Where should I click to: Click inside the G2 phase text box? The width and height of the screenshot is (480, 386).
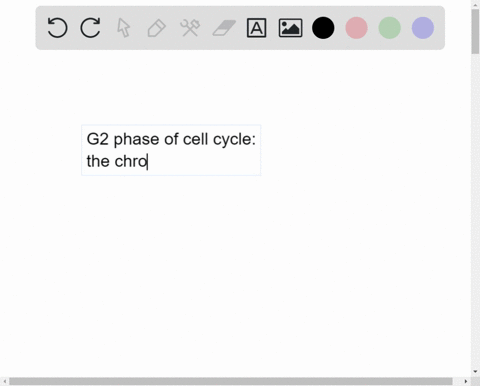coord(171,150)
